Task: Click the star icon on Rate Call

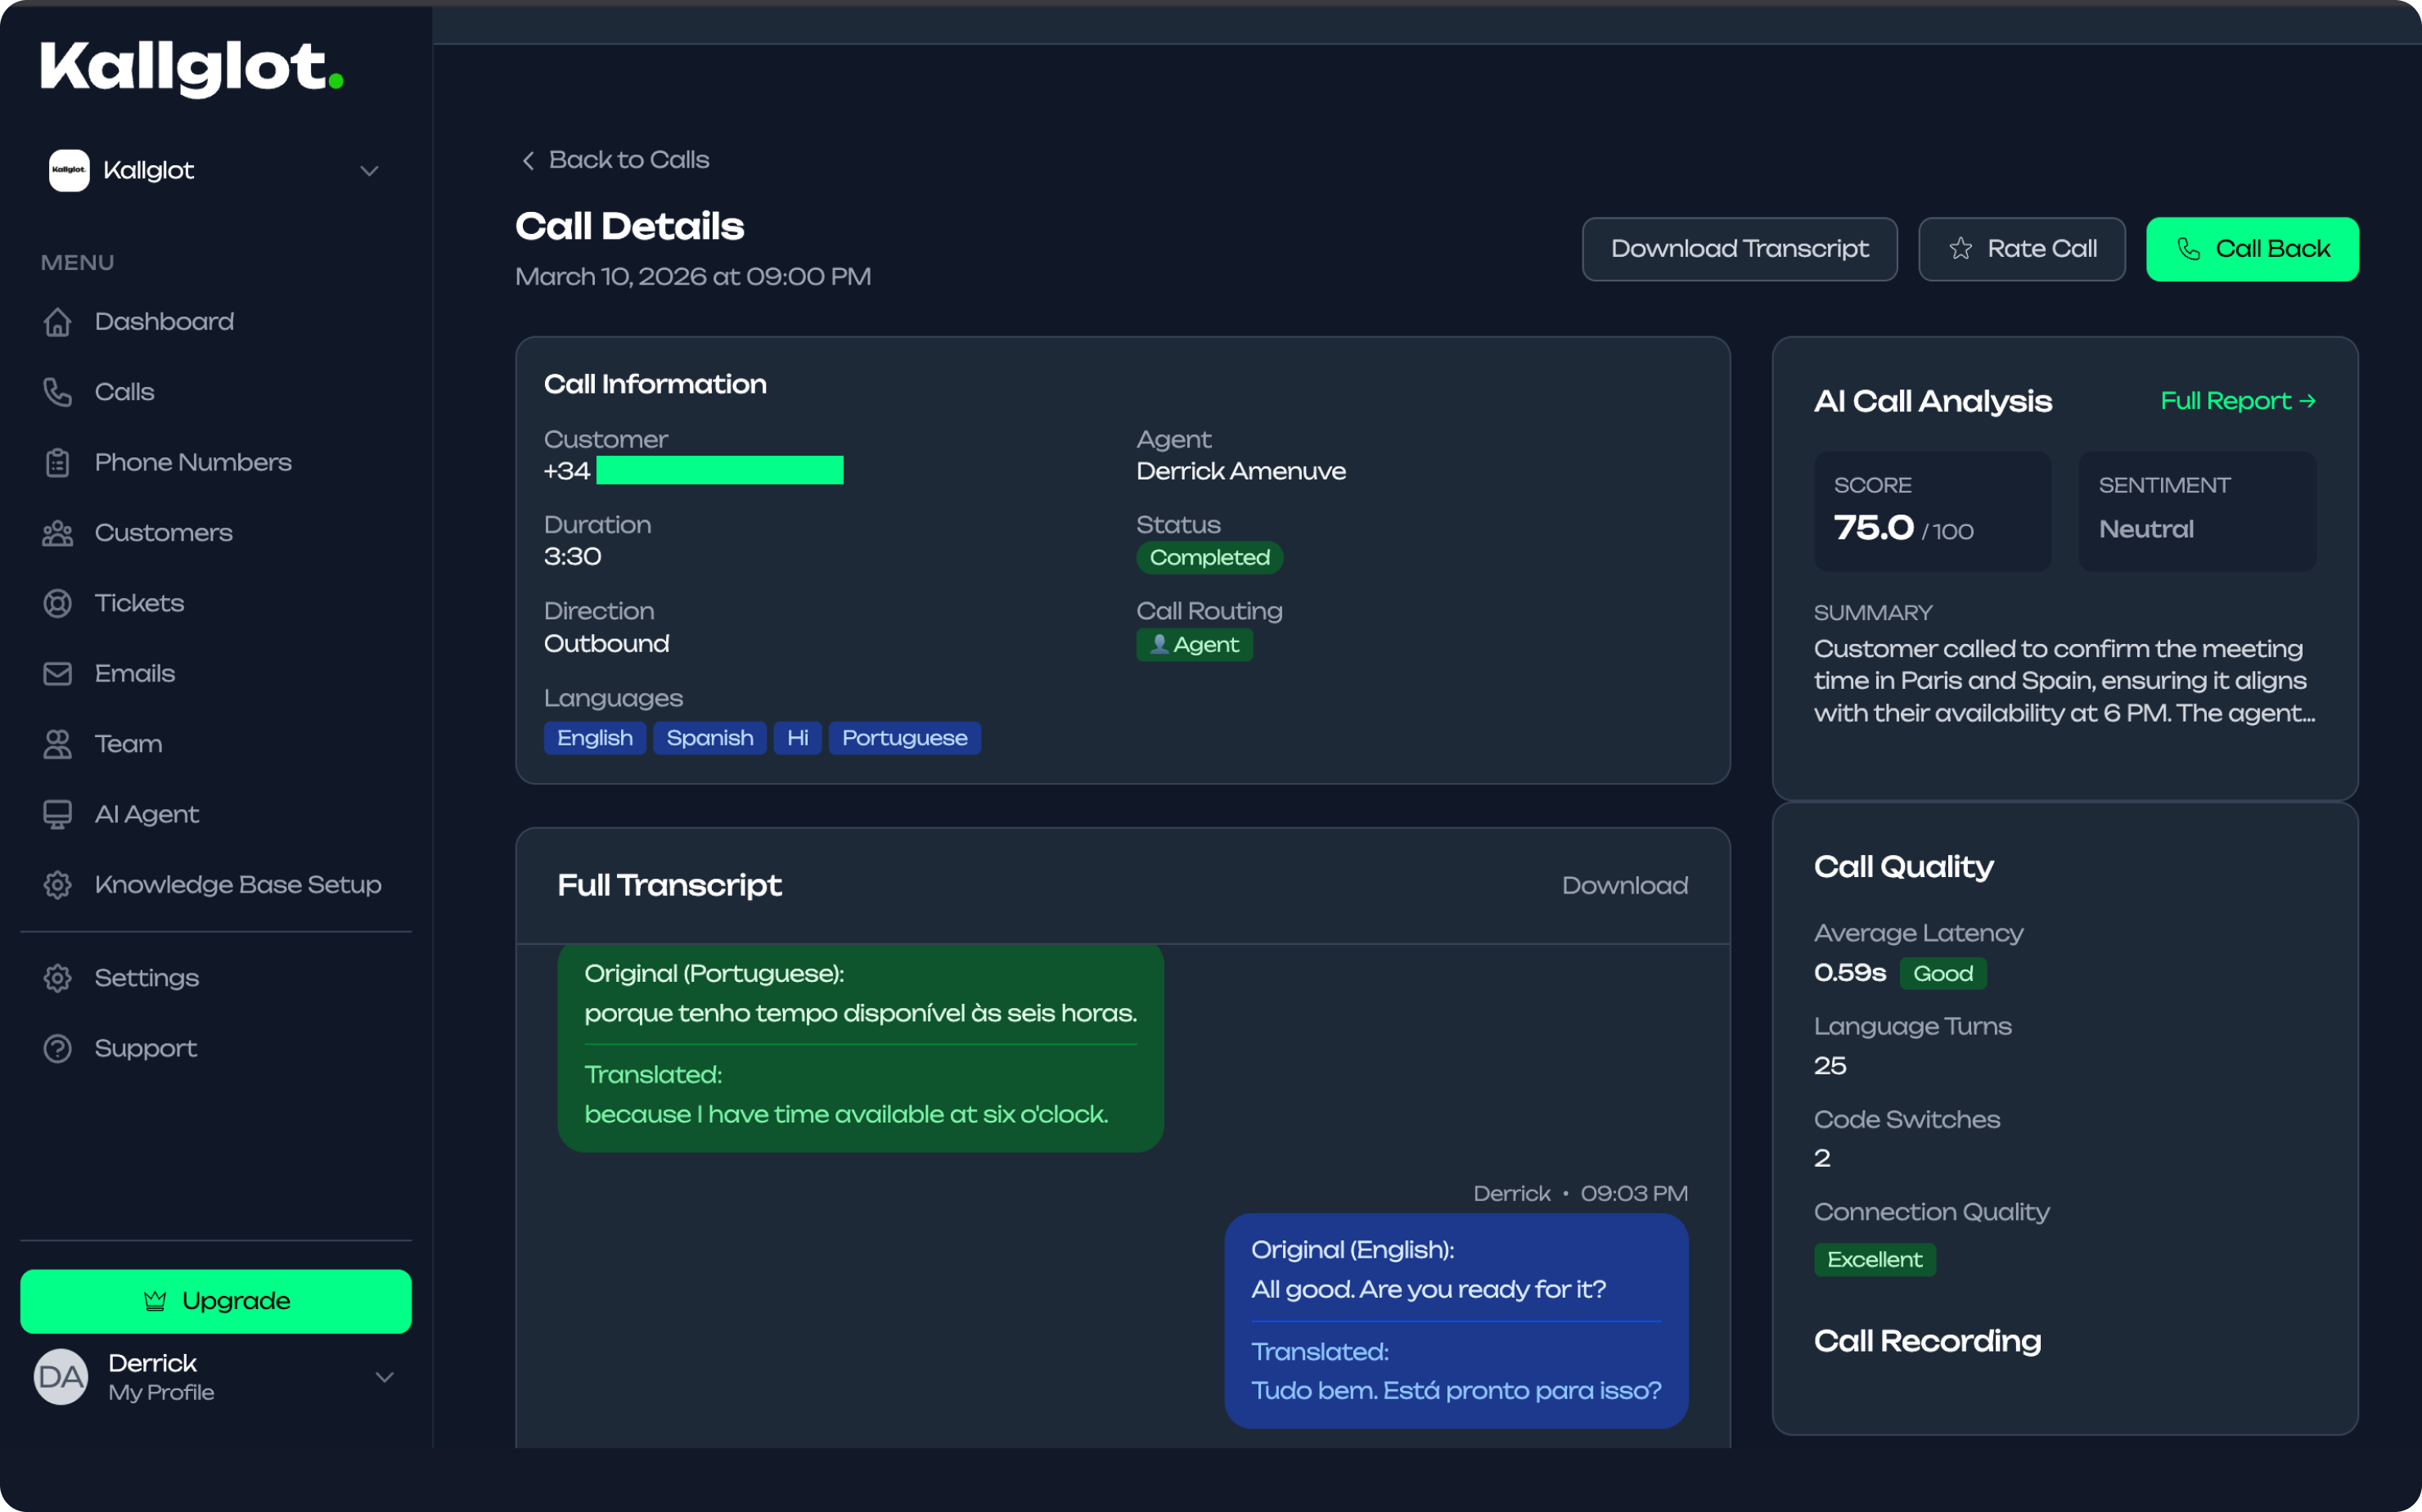Action: coord(1961,248)
